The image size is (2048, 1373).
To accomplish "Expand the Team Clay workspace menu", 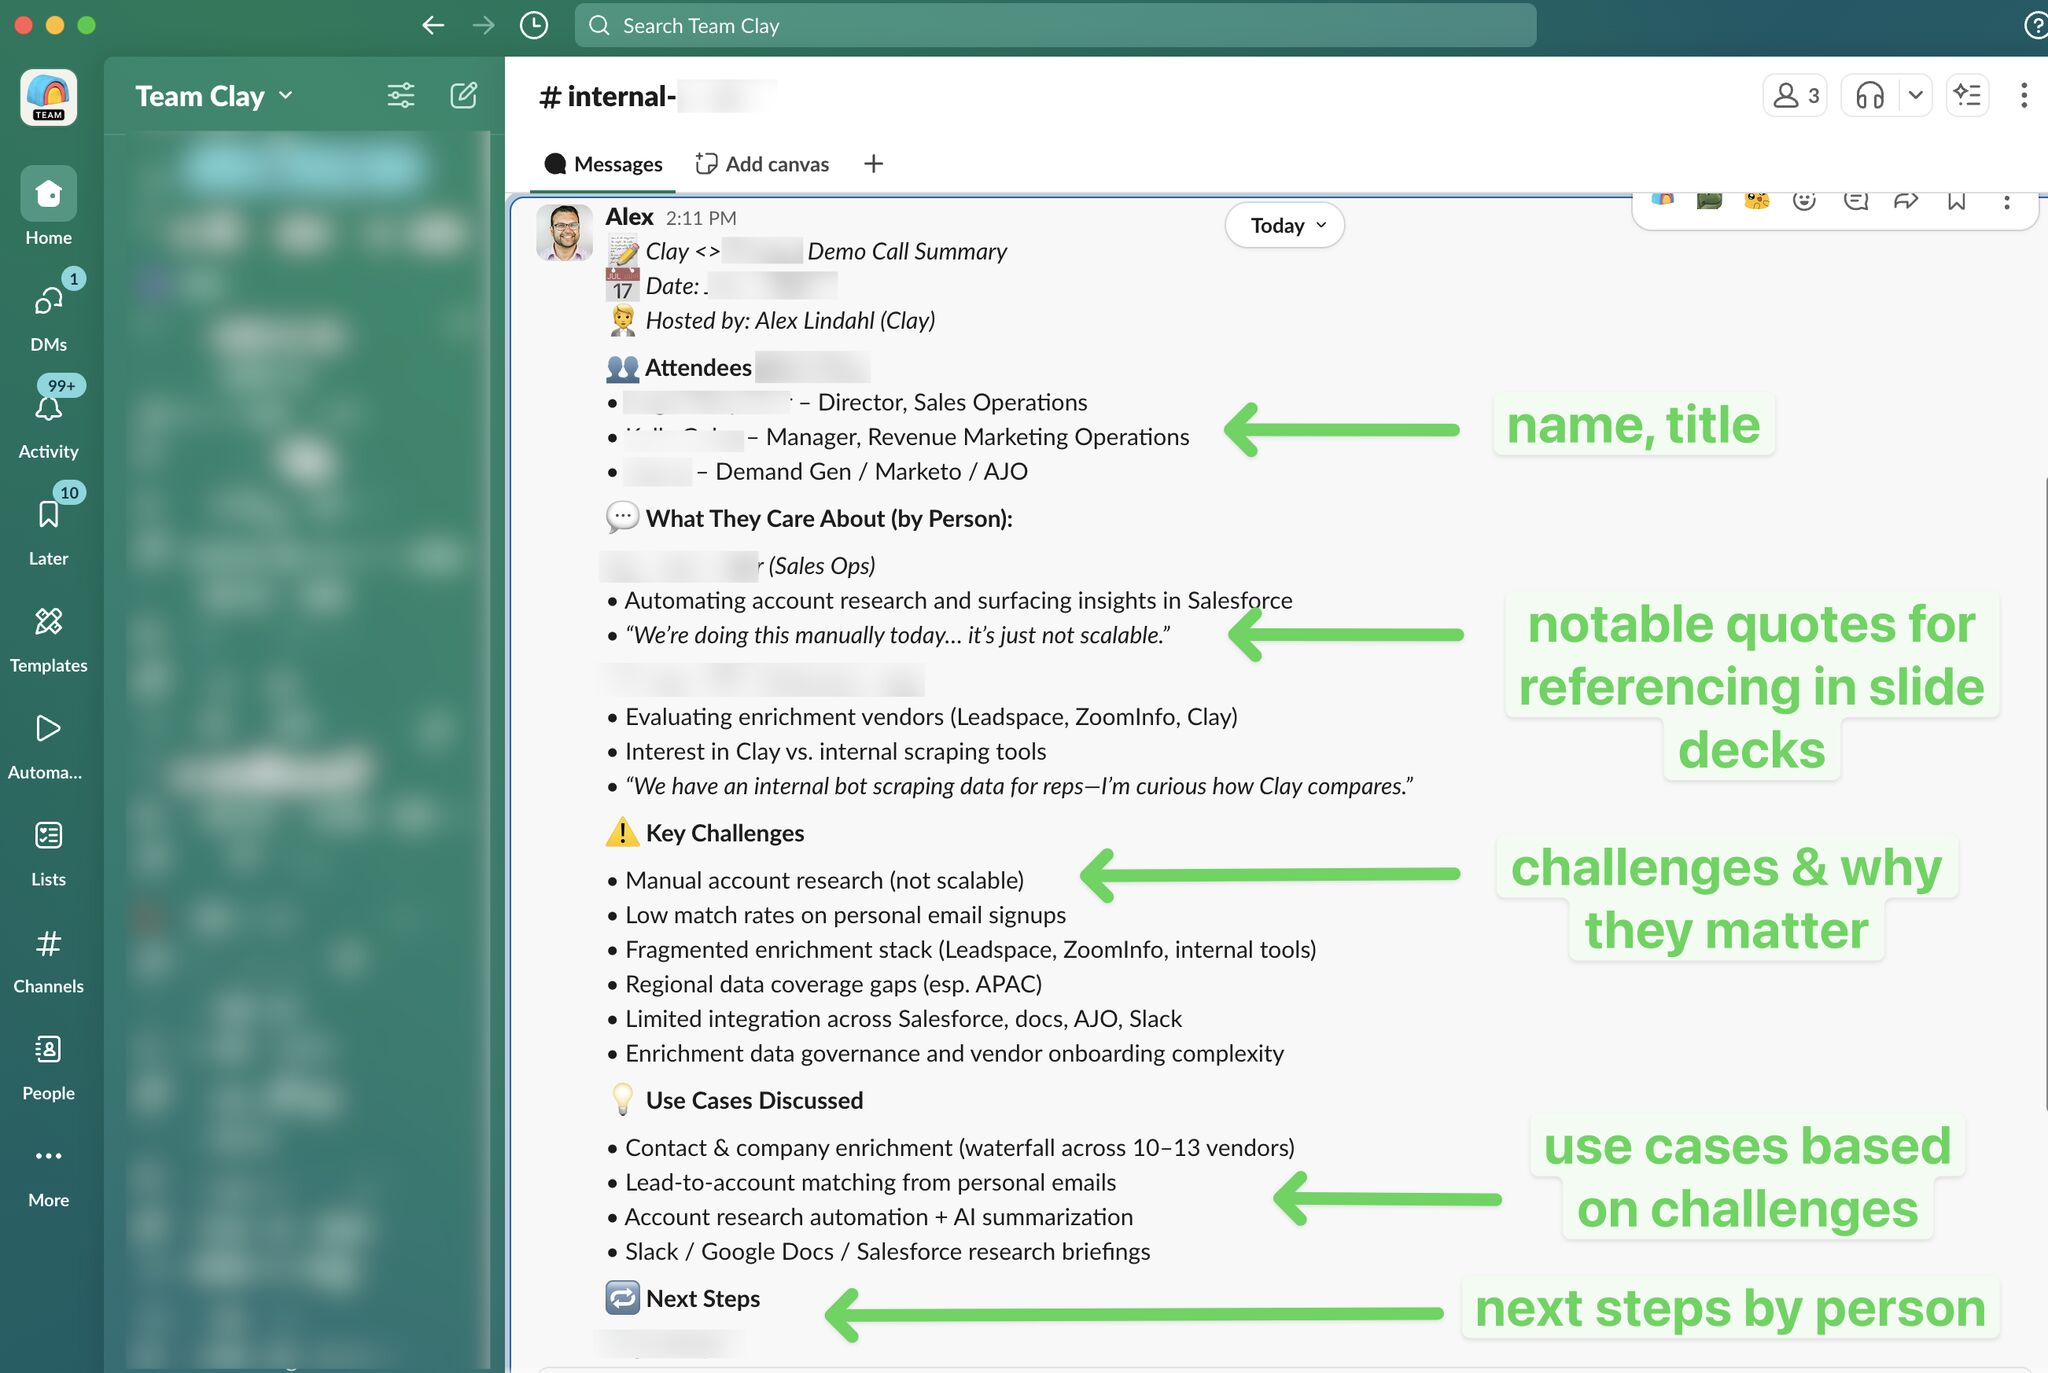I will (214, 96).
